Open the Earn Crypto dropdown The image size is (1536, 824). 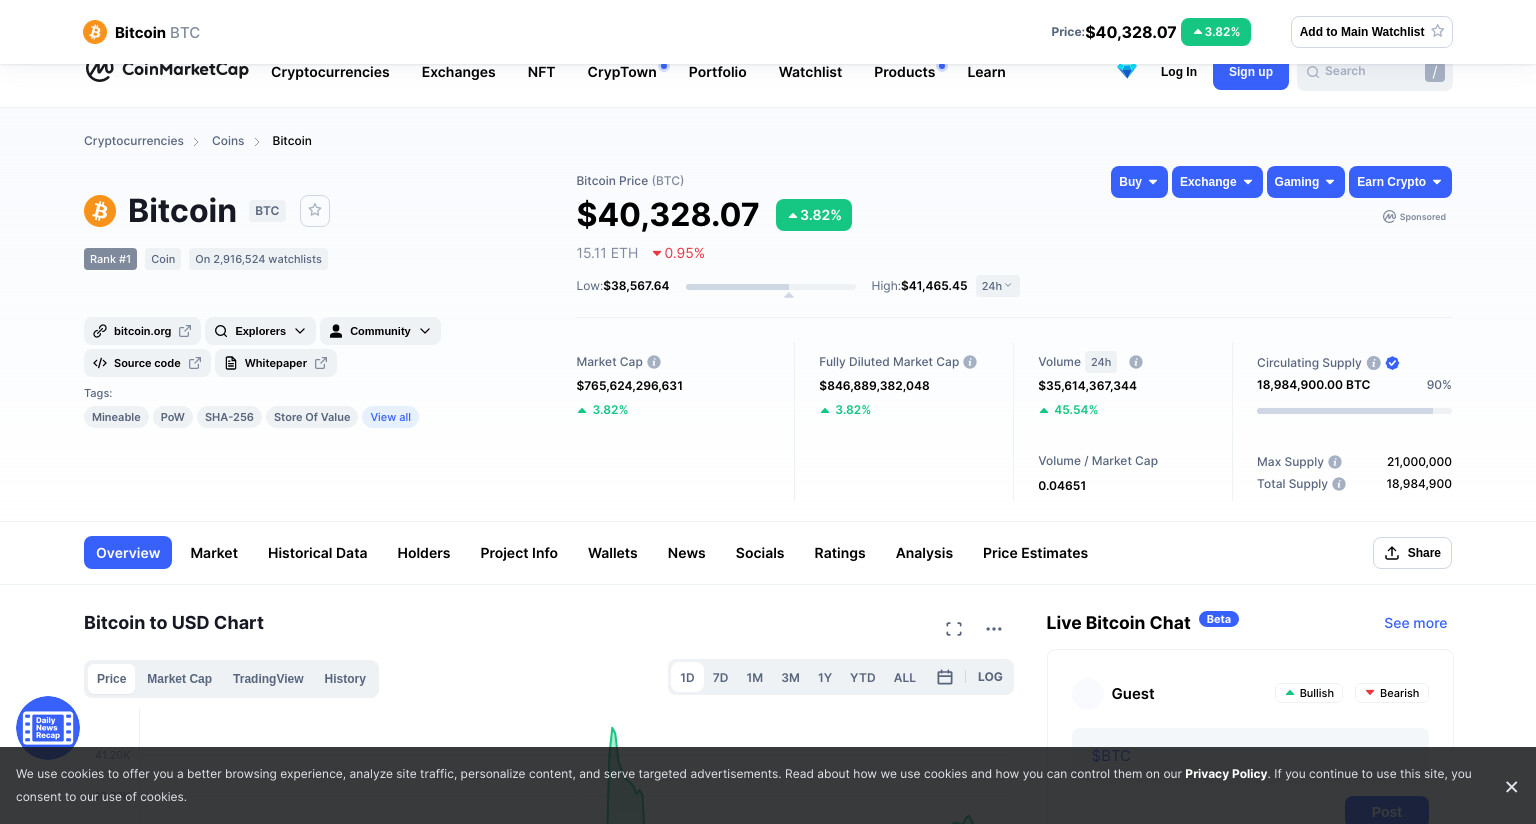click(1400, 182)
